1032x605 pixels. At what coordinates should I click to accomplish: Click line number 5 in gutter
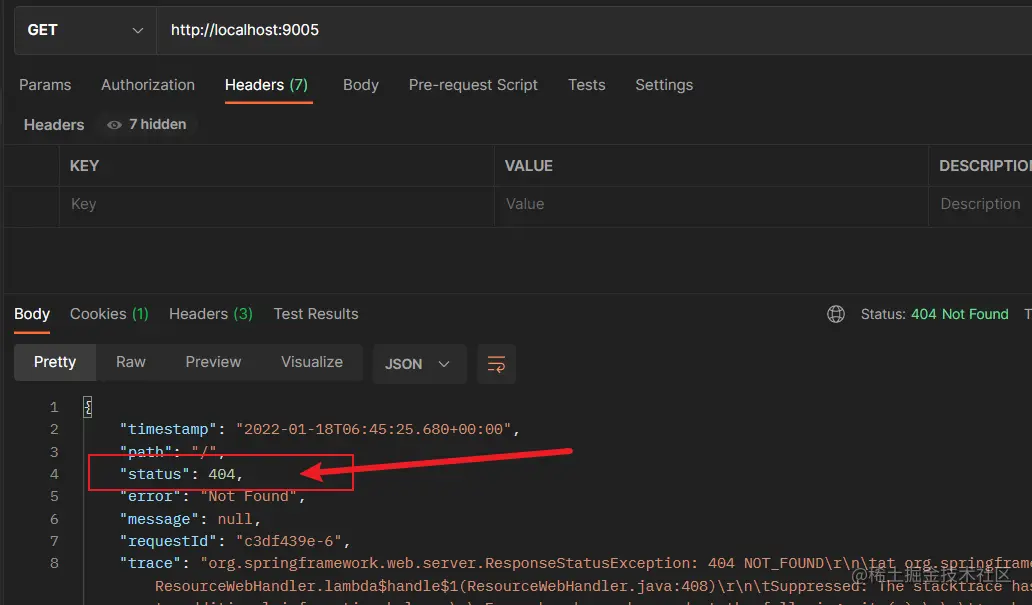tap(54, 496)
